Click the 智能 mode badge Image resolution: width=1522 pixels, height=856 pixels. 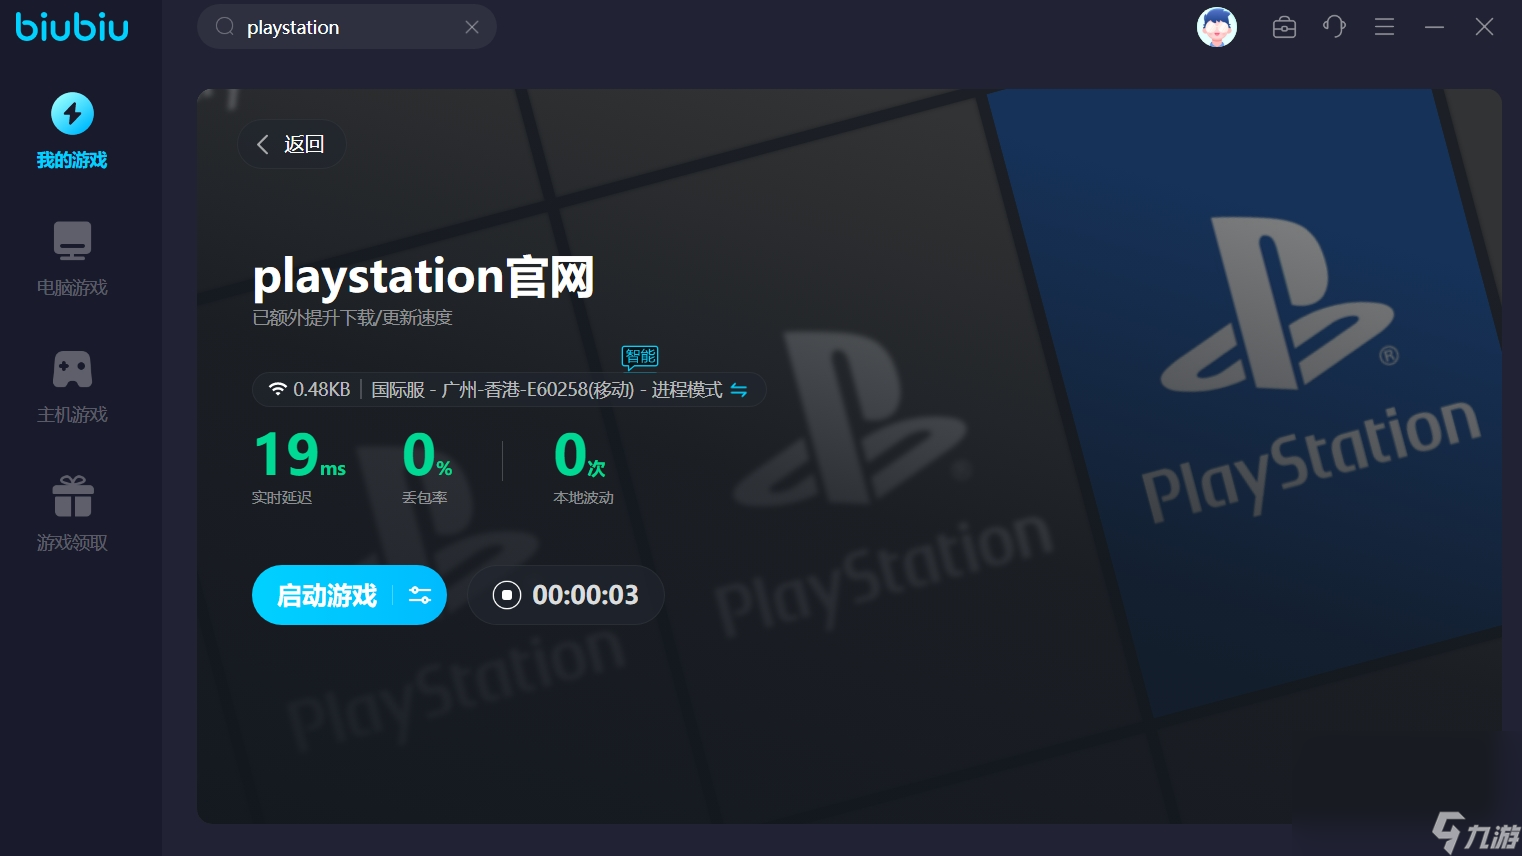tap(640, 356)
